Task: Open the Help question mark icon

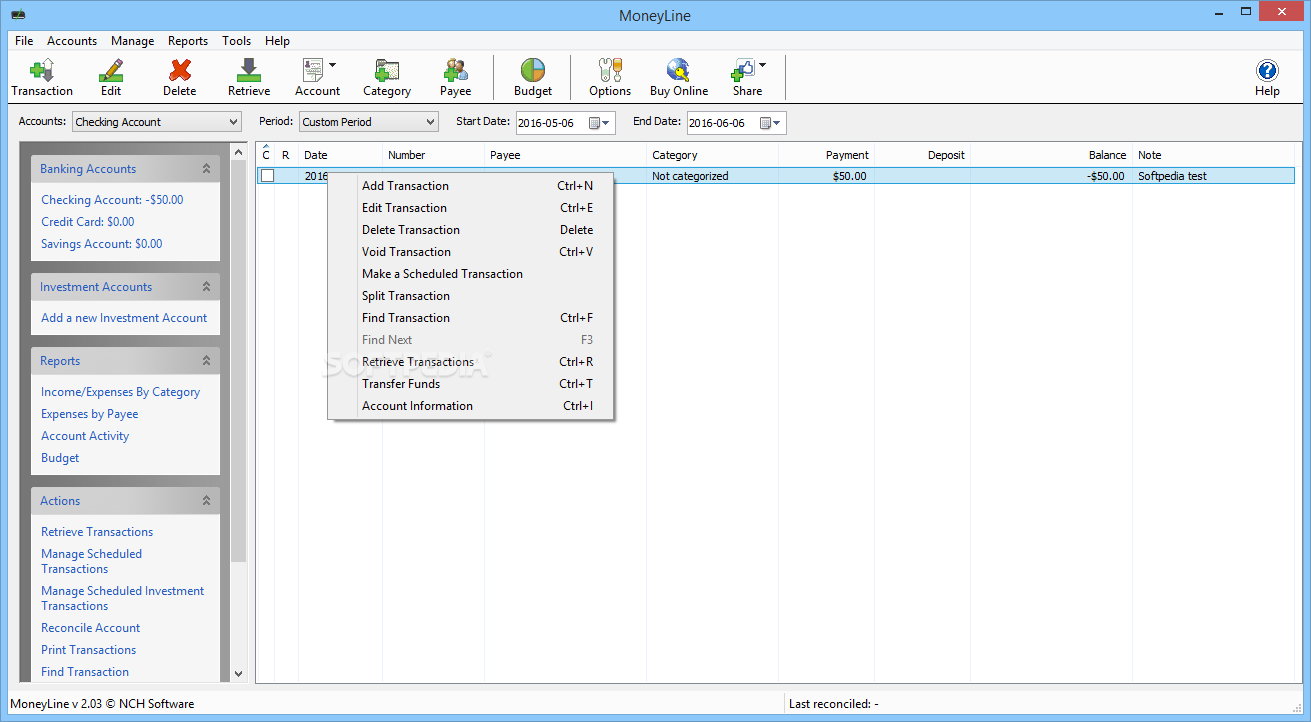Action: (x=1267, y=70)
